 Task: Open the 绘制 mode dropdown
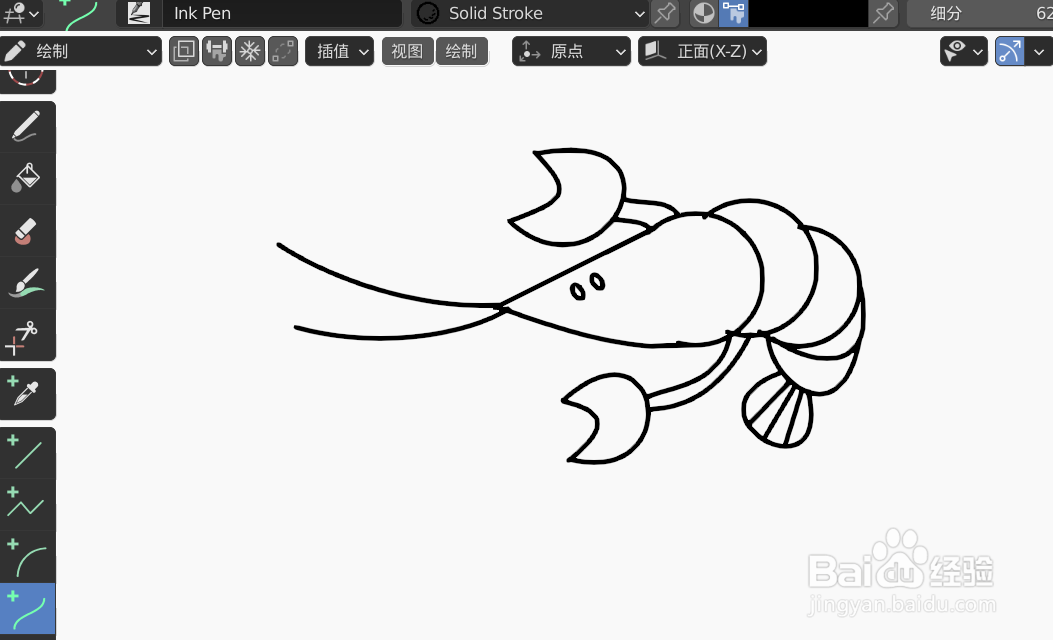[81, 51]
